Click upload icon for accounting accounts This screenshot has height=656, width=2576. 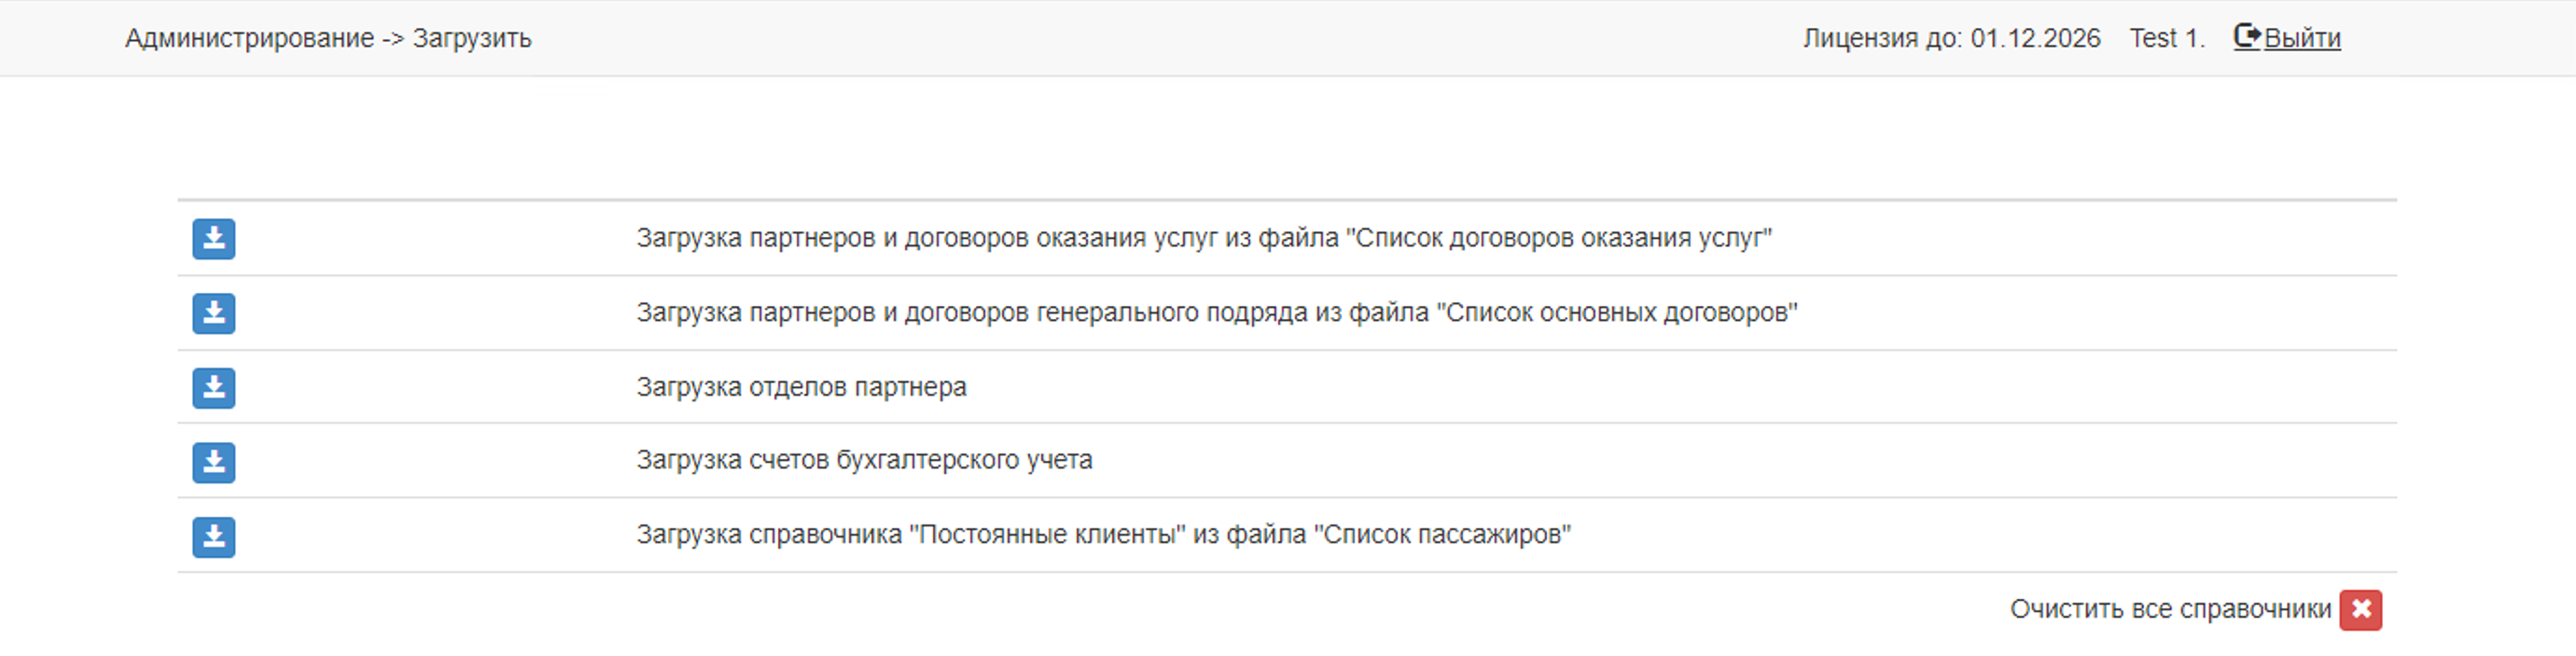tap(214, 462)
